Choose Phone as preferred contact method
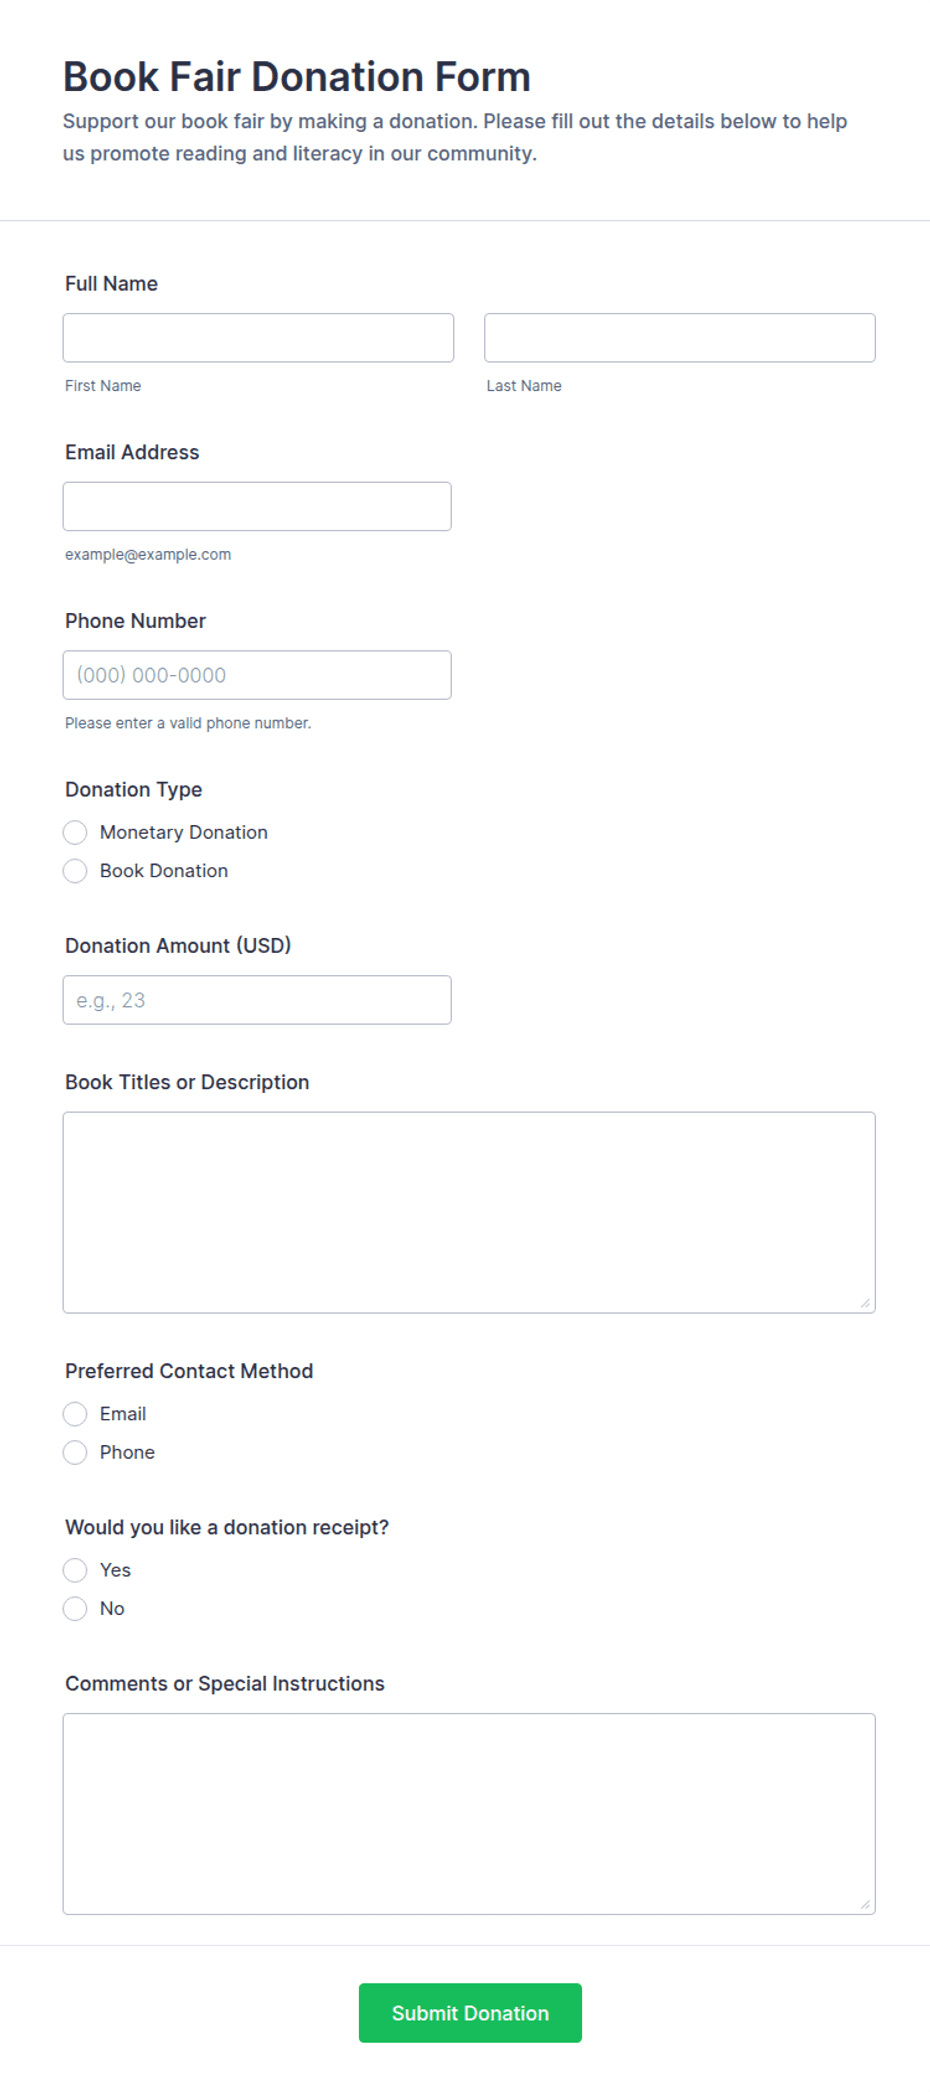Screen dimensions: 930x2092 coord(75,1452)
